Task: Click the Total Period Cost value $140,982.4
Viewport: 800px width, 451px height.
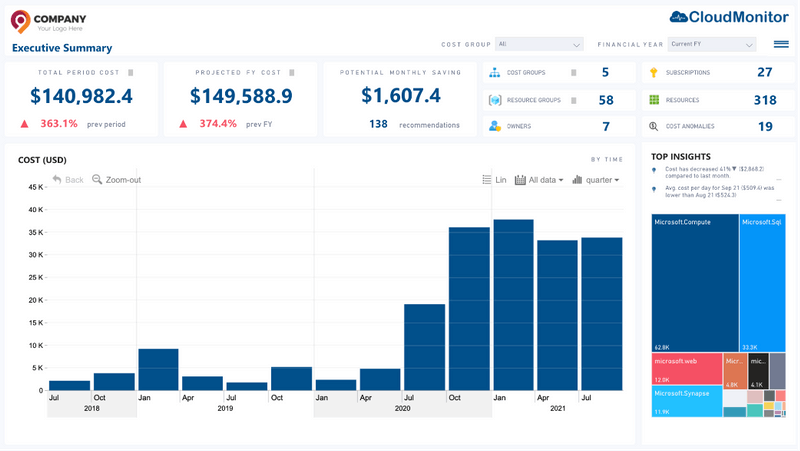Action: 81,96
